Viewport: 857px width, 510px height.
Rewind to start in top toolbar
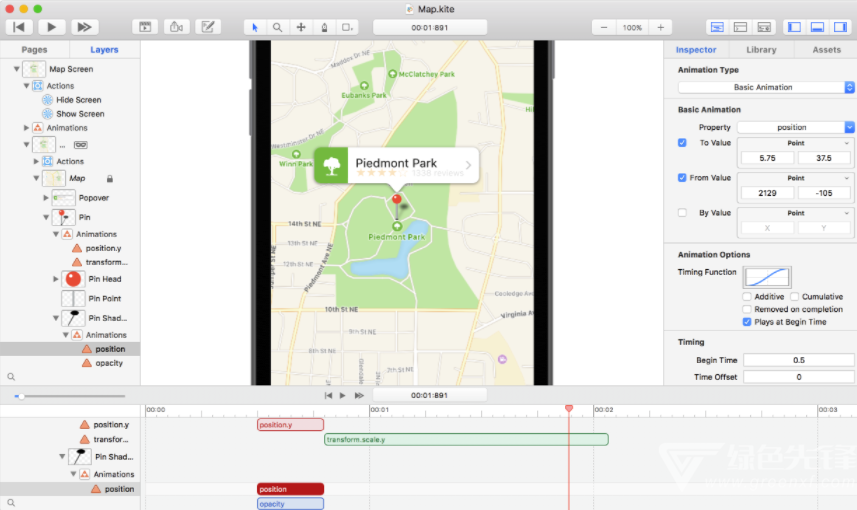[19, 27]
